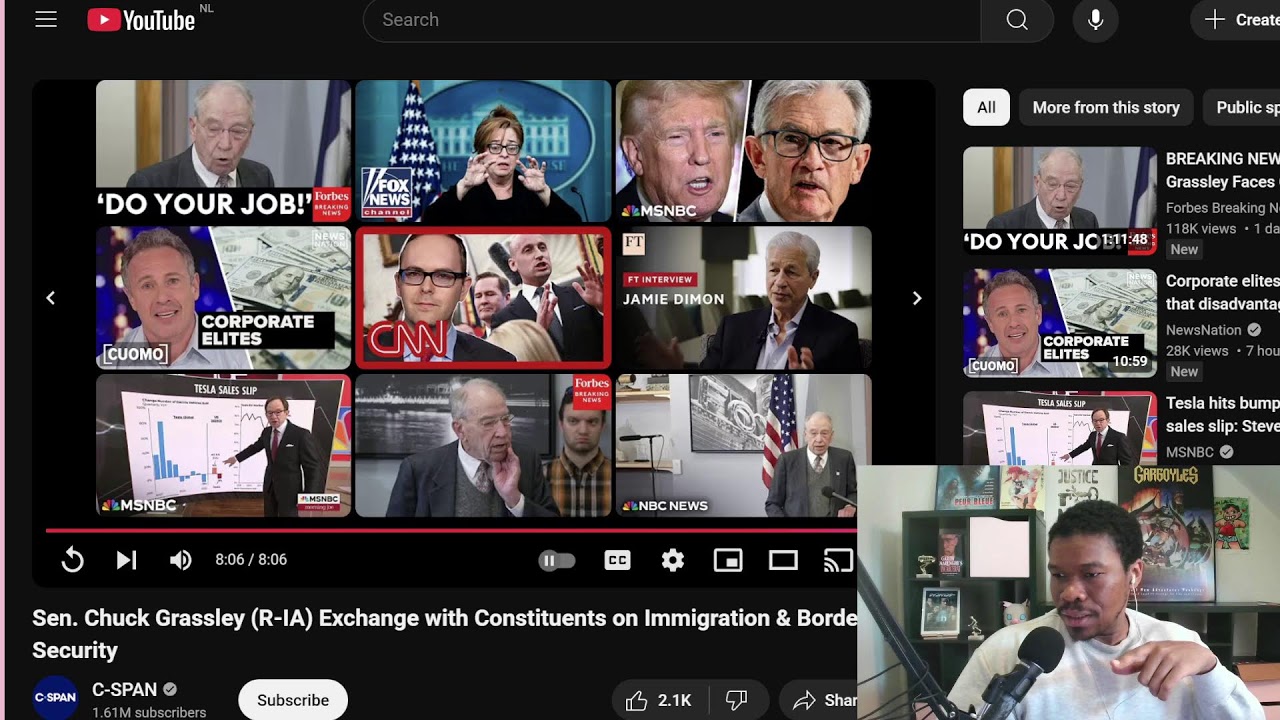1280x720 pixels.
Task: Open the Forbes Grassley hand-on-chin suggestion
Action: pos(483,445)
